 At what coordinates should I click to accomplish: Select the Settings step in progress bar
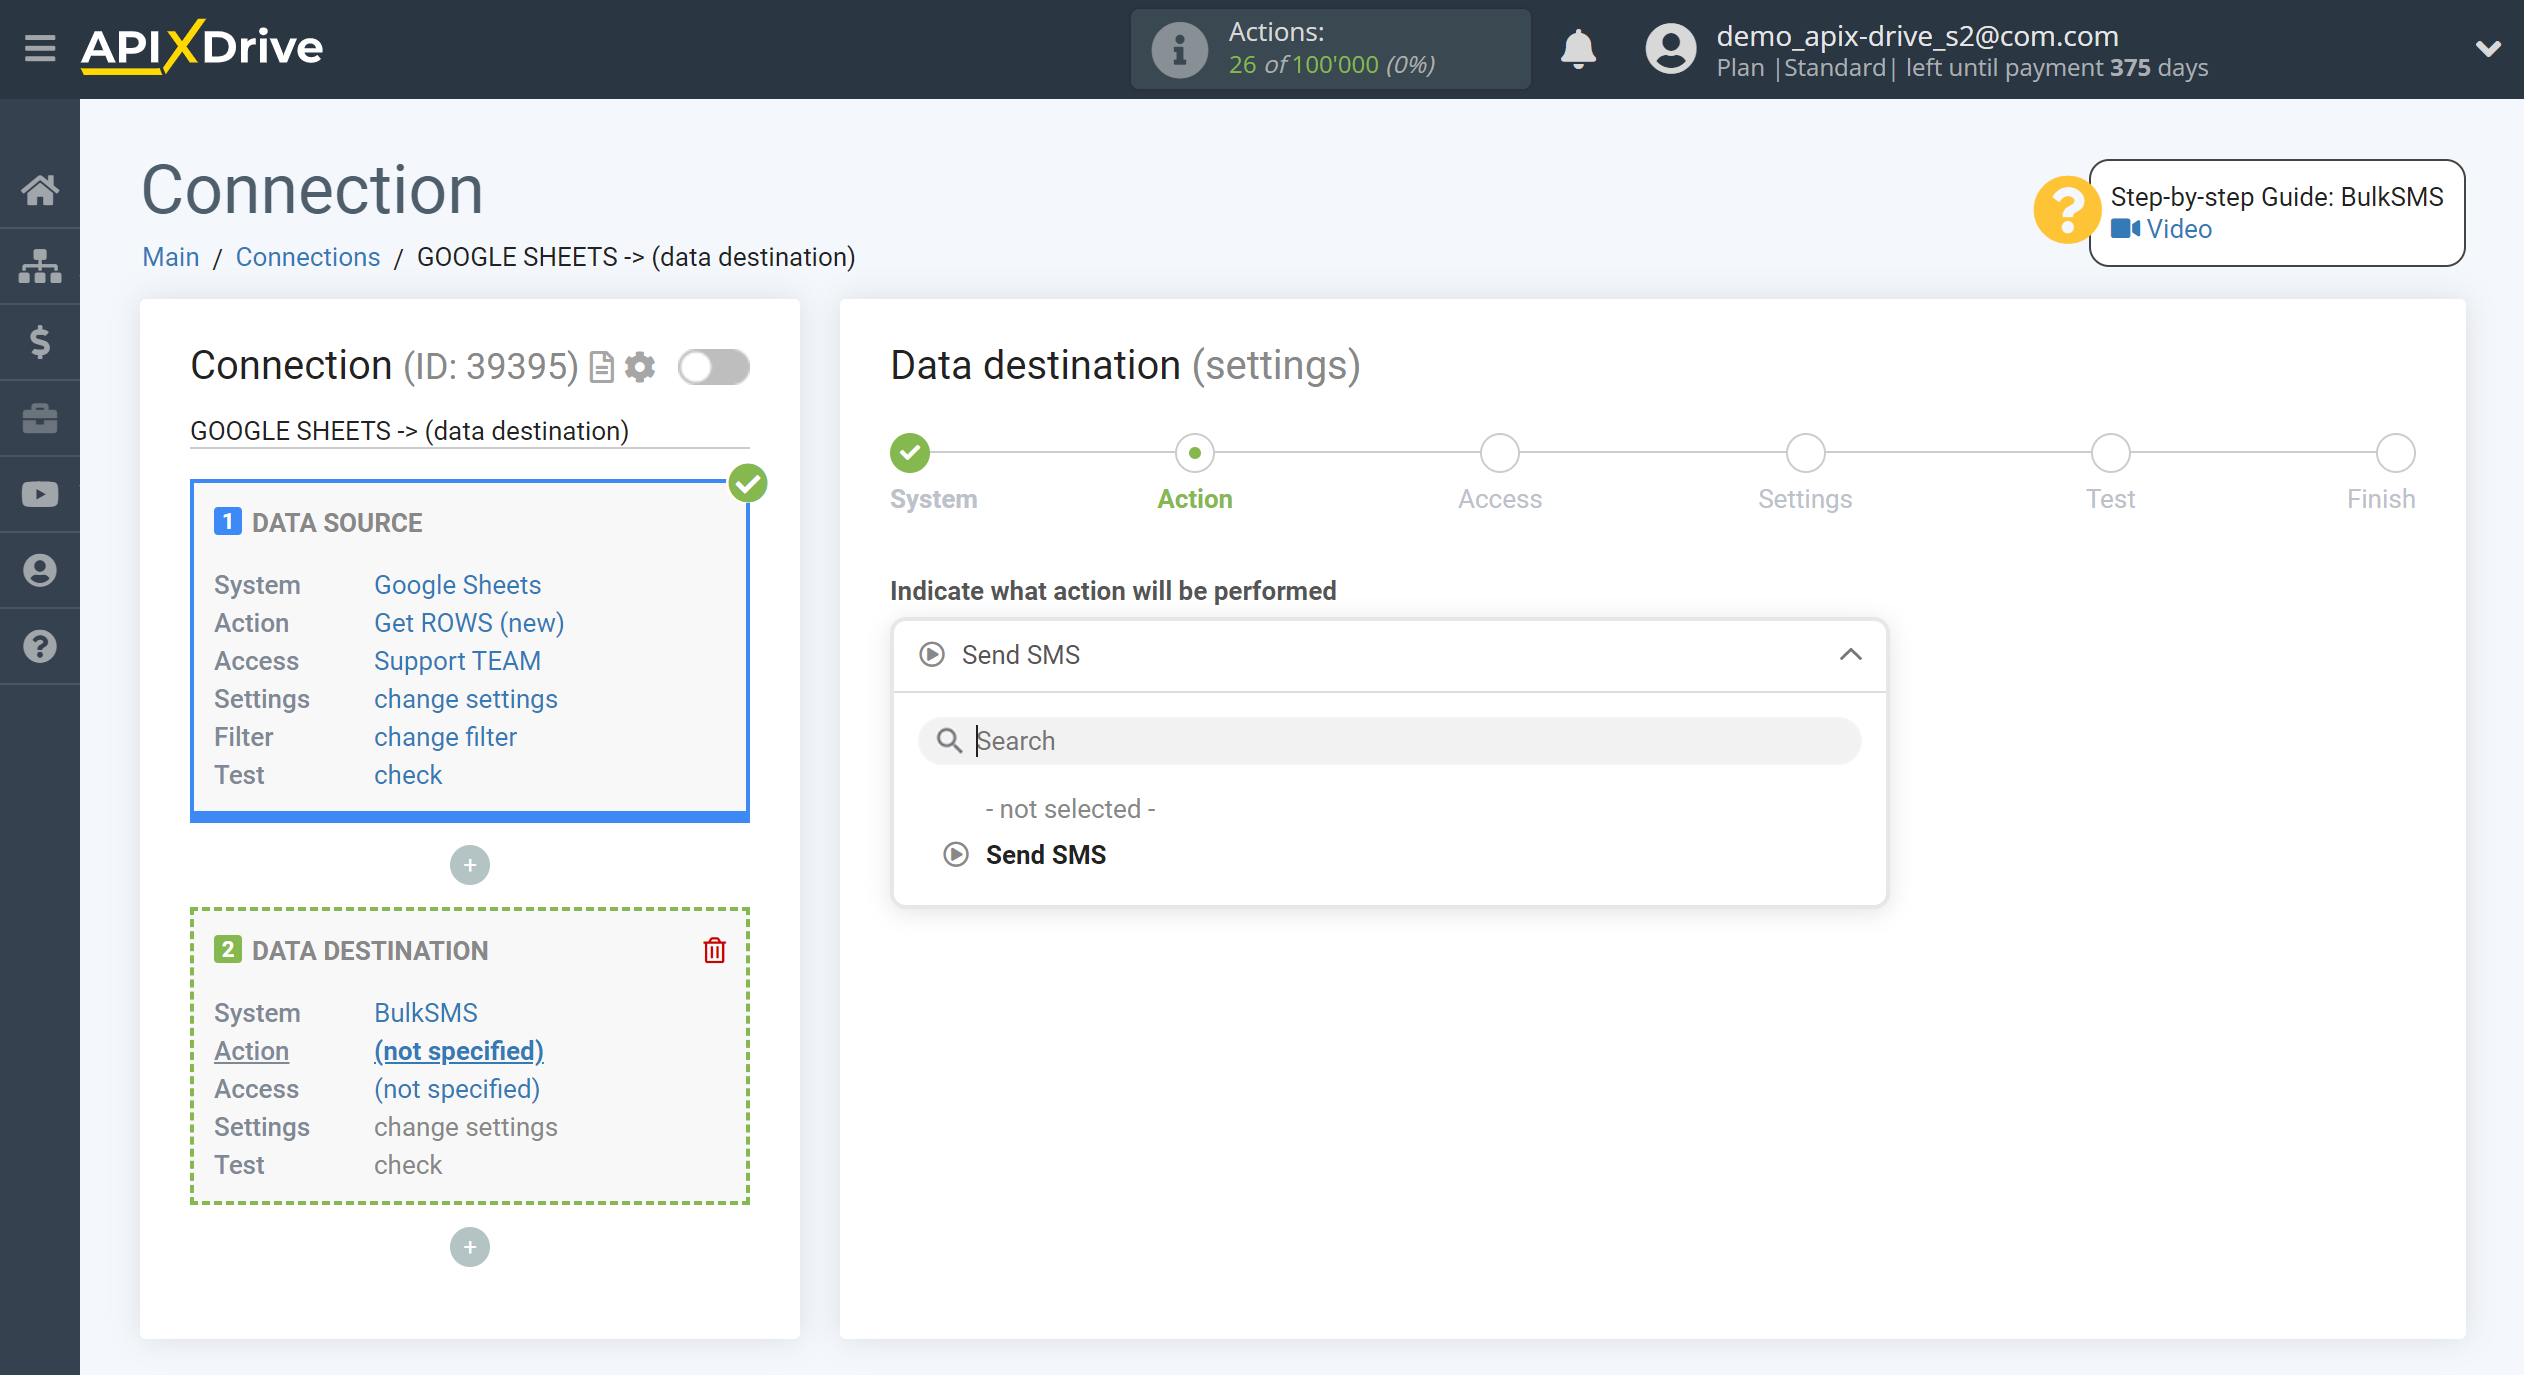1805,454
